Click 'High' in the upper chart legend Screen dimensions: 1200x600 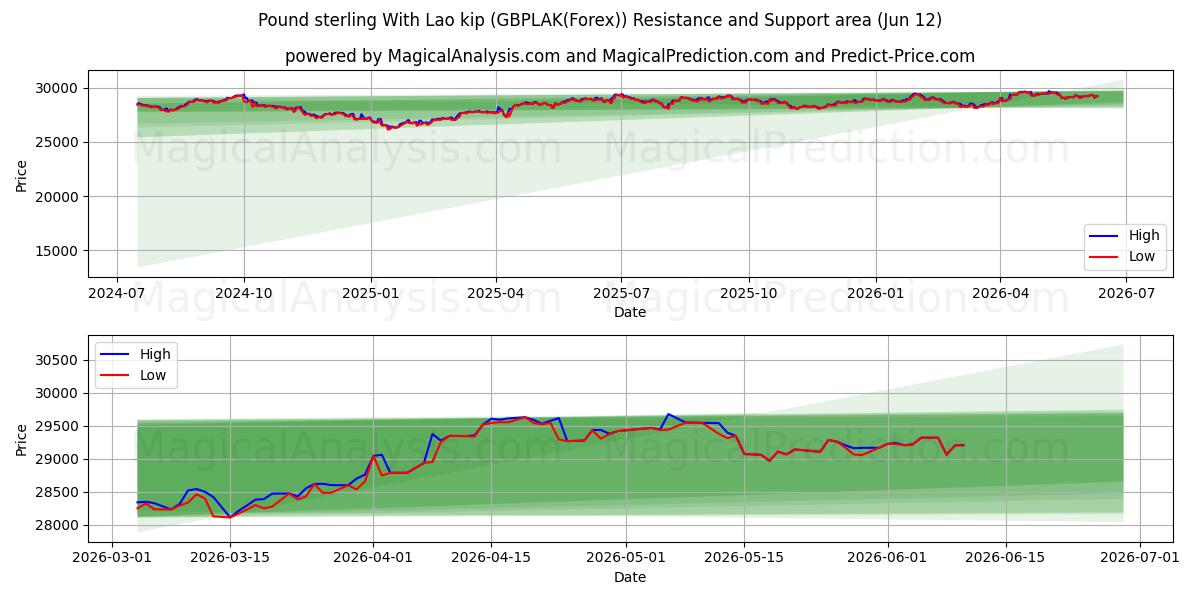point(1144,236)
